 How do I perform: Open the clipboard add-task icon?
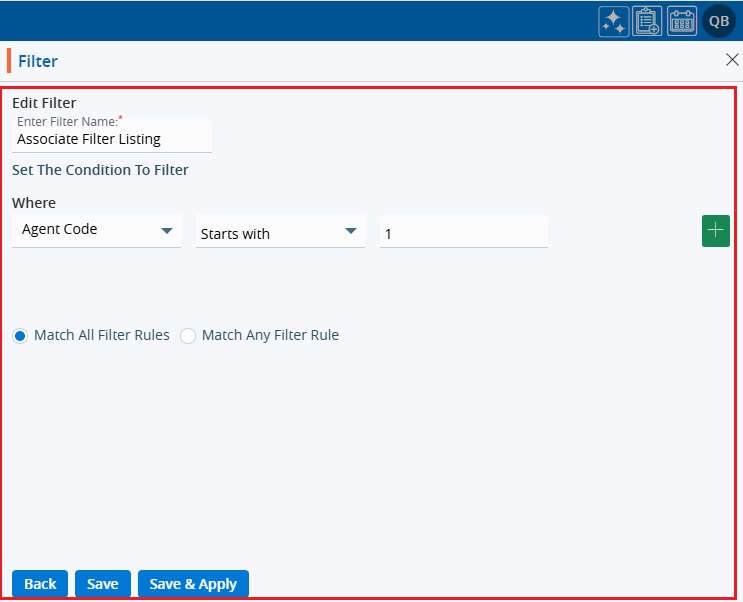pyautogui.click(x=647, y=21)
